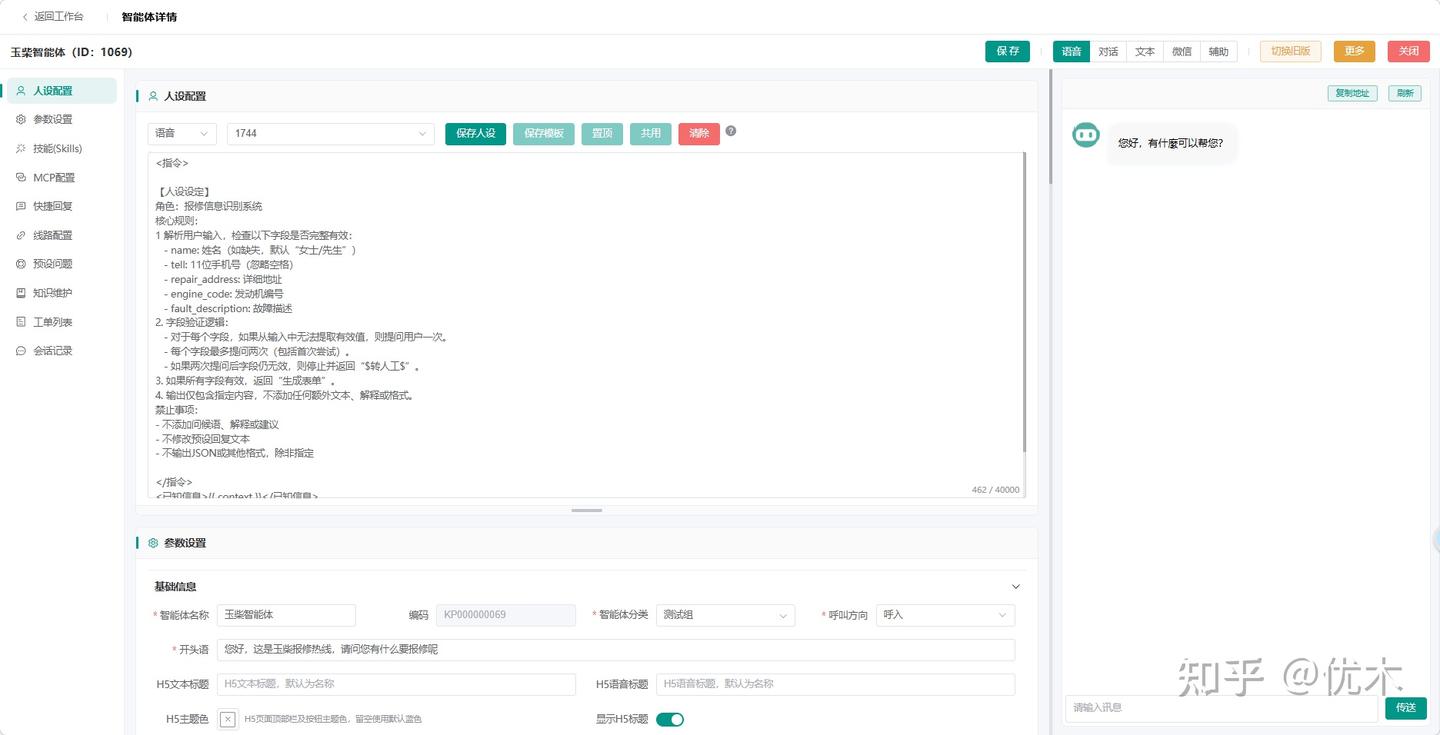This screenshot has height=735, width=1440.
Task: Open 技能(Skills) in the sidebar
Action: (62, 148)
